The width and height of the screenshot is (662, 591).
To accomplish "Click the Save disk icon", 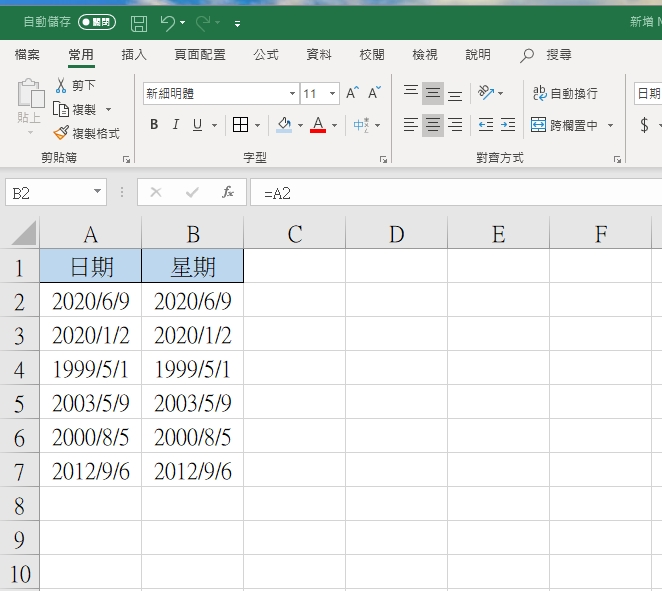I will pyautogui.click(x=139, y=22).
